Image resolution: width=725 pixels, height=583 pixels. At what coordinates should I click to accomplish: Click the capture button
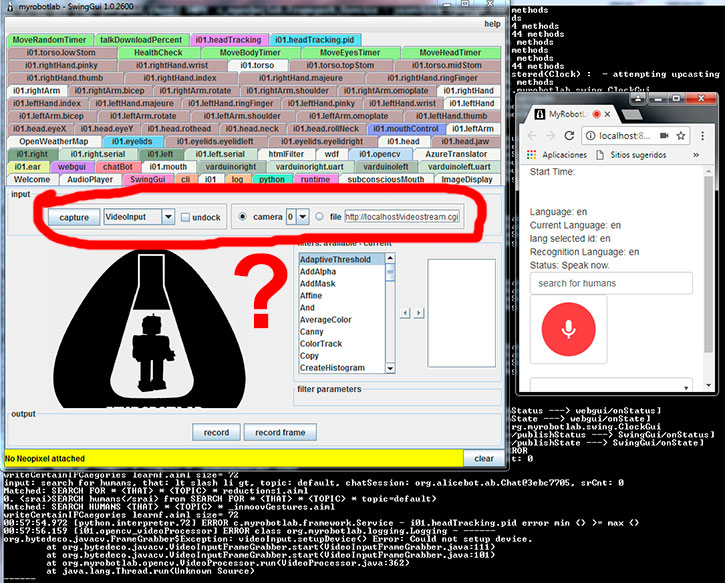[x=74, y=217]
